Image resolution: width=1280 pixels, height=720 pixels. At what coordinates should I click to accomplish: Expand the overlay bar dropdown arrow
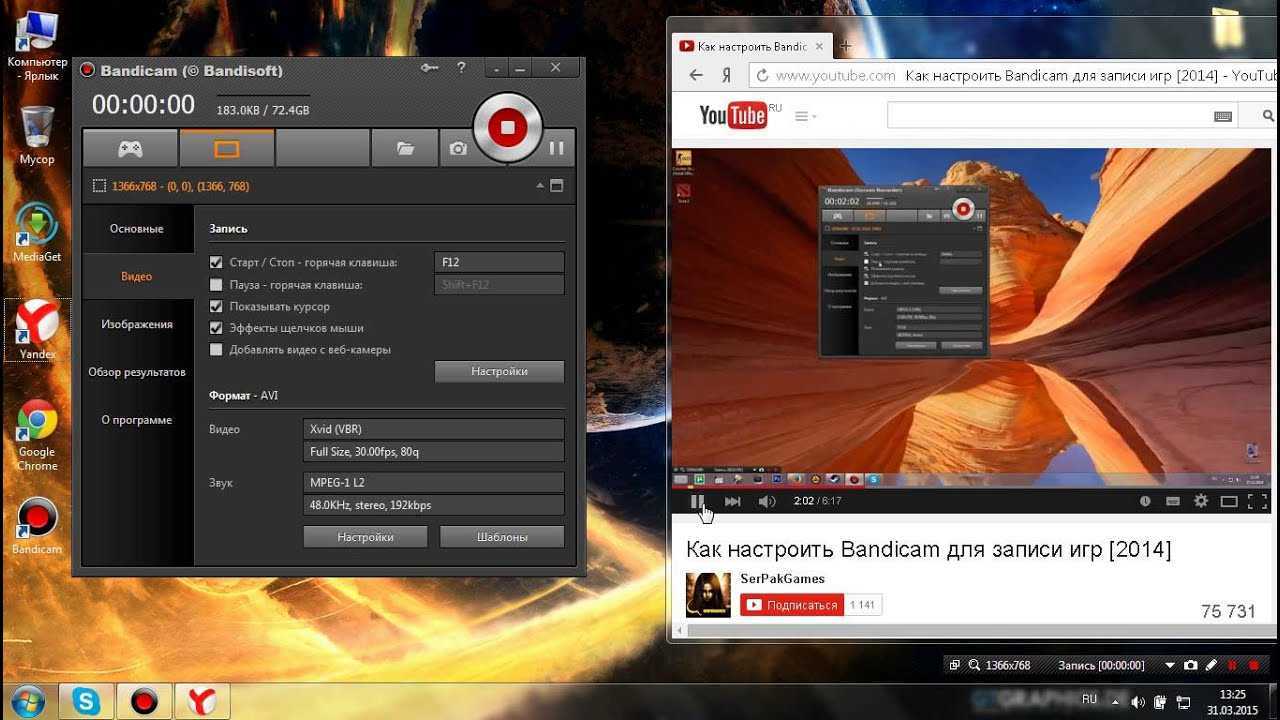point(1169,666)
